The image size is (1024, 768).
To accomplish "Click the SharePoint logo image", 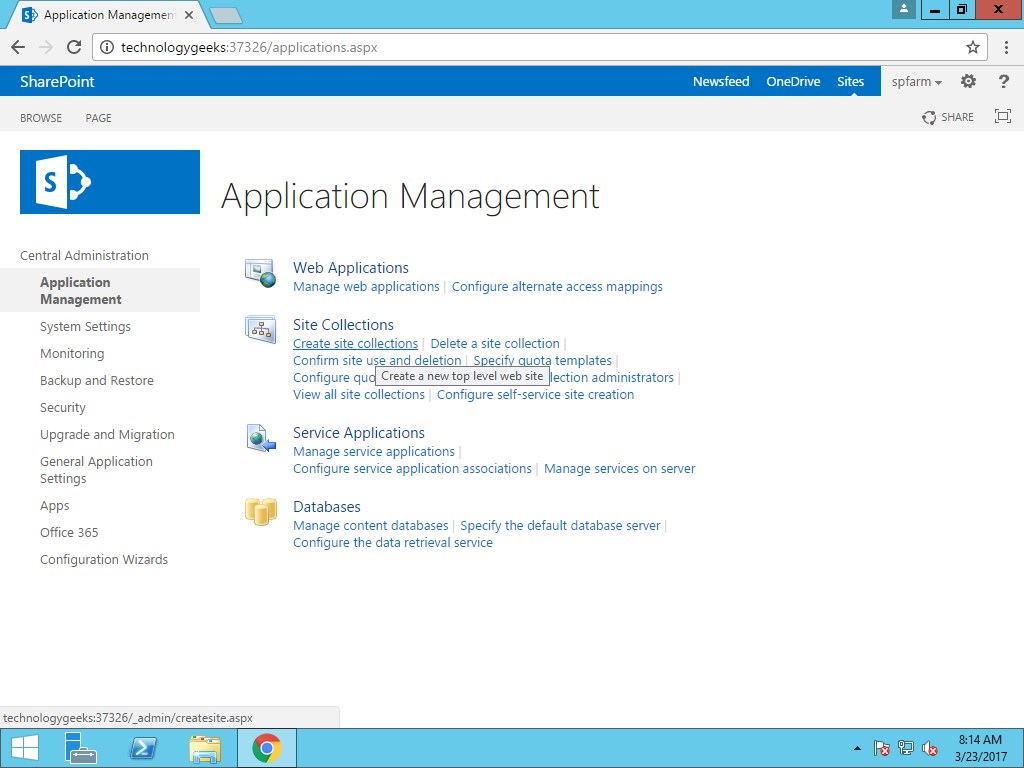I will (110, 182).
